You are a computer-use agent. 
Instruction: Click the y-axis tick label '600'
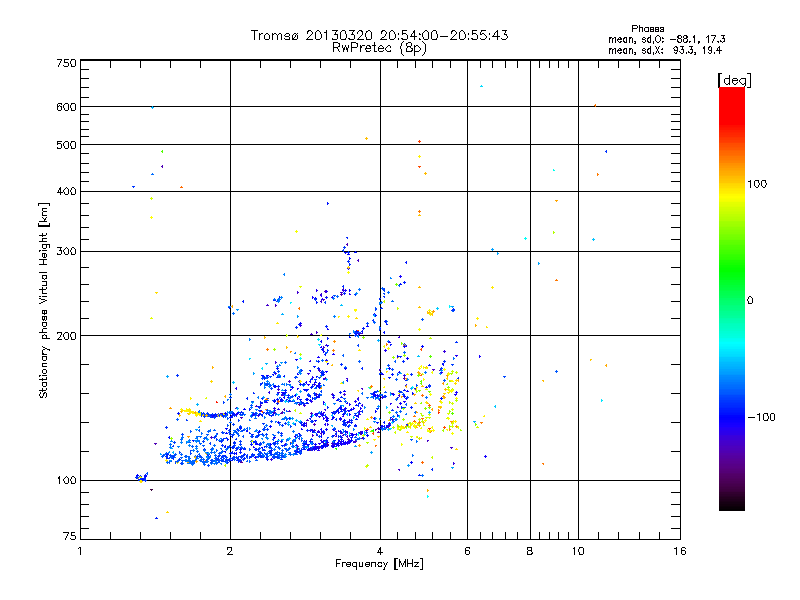pyautogui.click(x=66, y=107)
